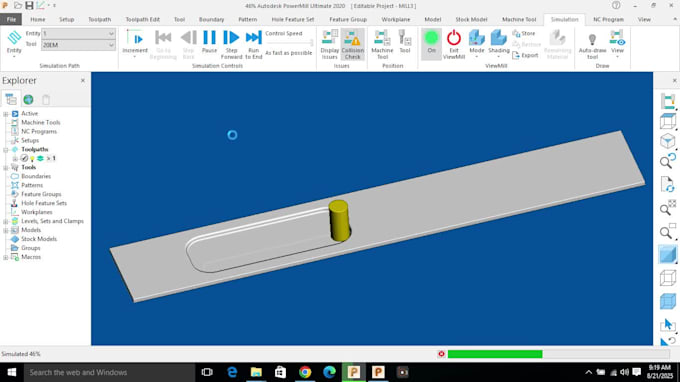The height and width of the screenshot is (382, 680).
Task: Click the Windows search box
Action: click(x=109, y=372)
